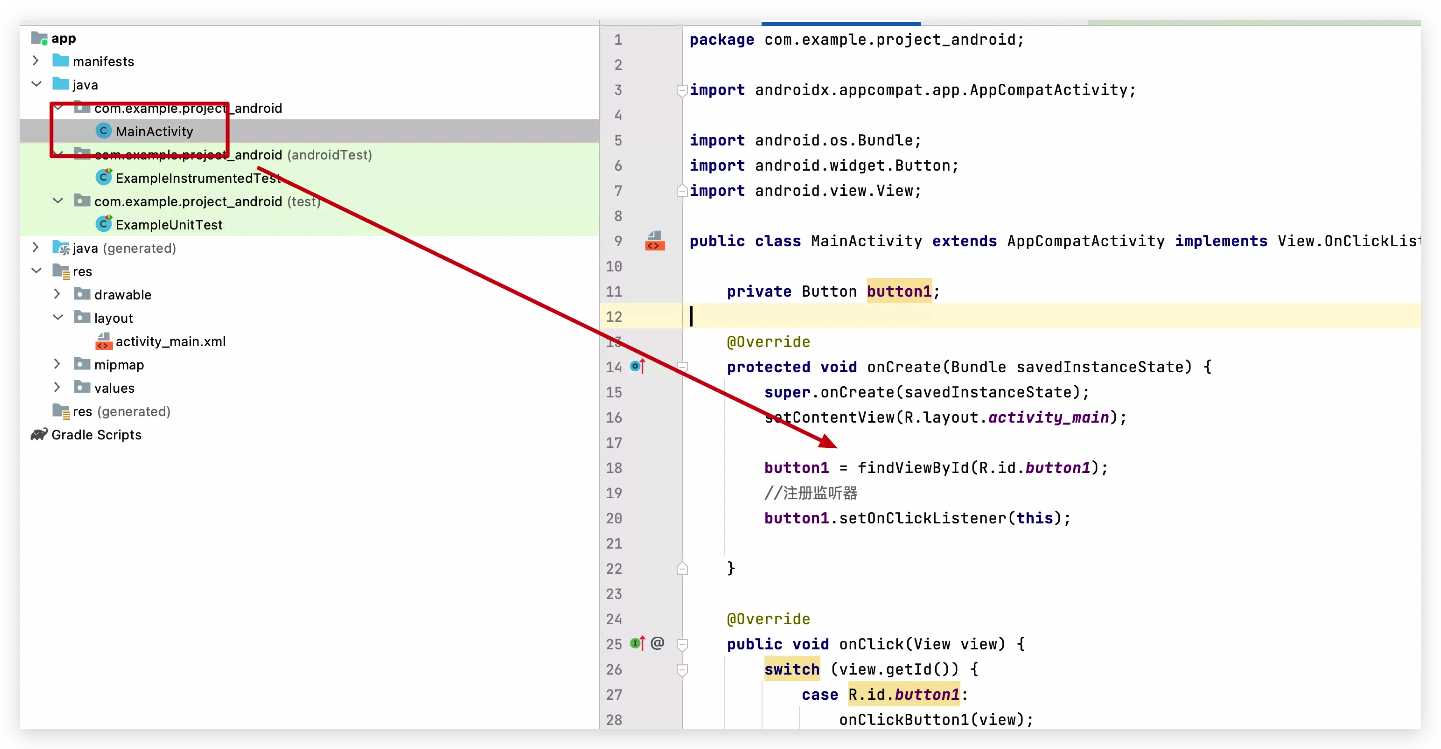Collapse the androidTest package chevron
The height and width of the screenshot is (749, 1441).
click(58, 155)
